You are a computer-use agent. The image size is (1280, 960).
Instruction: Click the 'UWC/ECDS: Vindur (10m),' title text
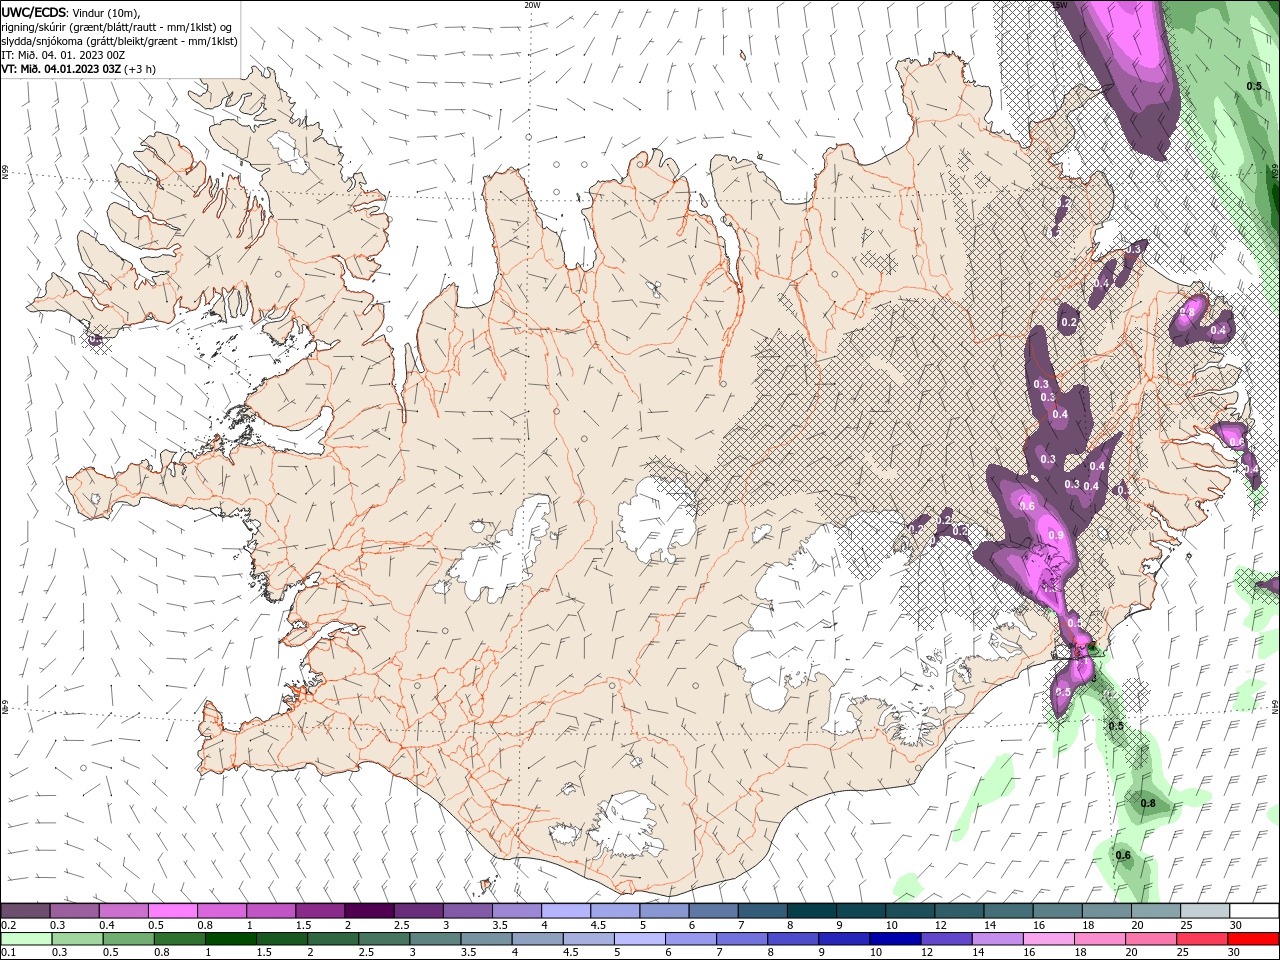pyautogui.click(x=71, y=12)
